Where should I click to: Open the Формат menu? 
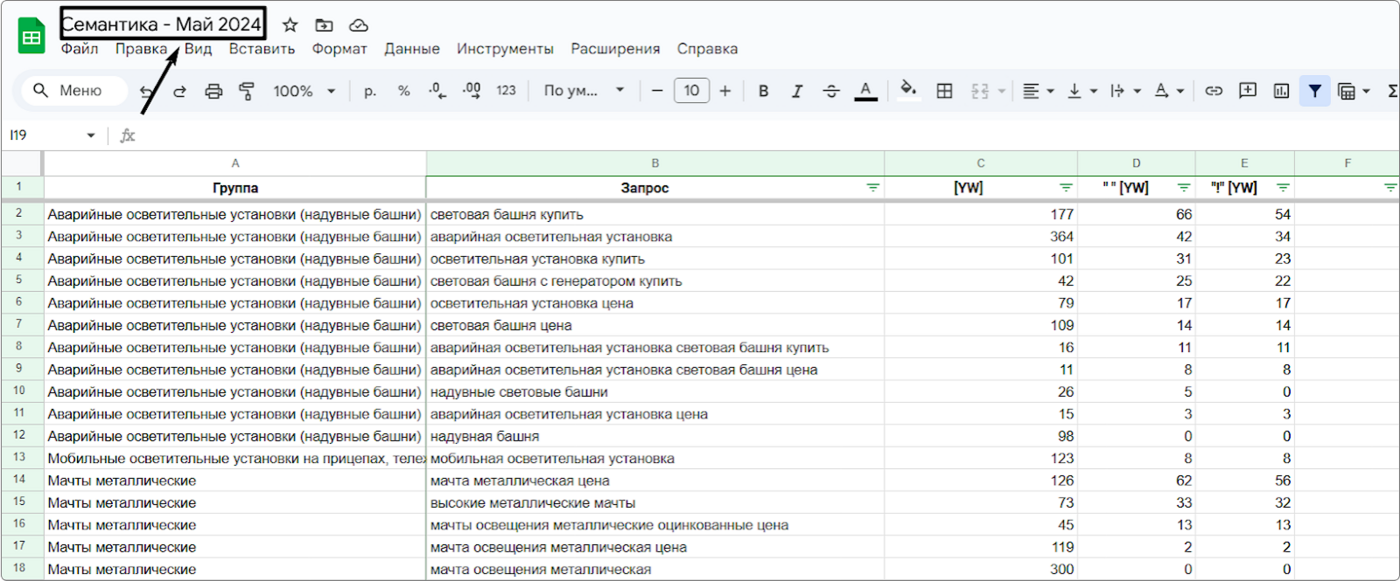[339, 48]
